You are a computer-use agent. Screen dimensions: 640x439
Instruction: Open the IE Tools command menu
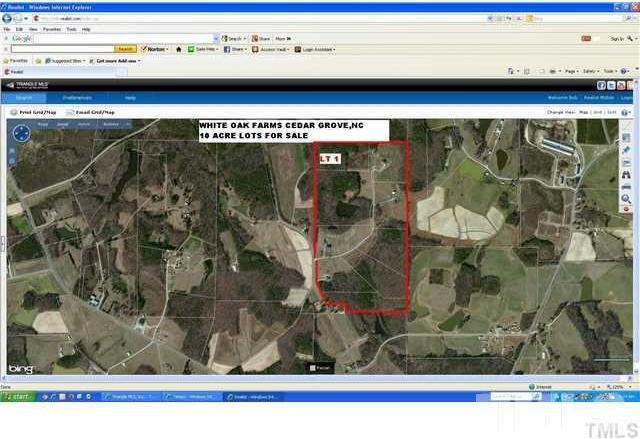[609, 71]
